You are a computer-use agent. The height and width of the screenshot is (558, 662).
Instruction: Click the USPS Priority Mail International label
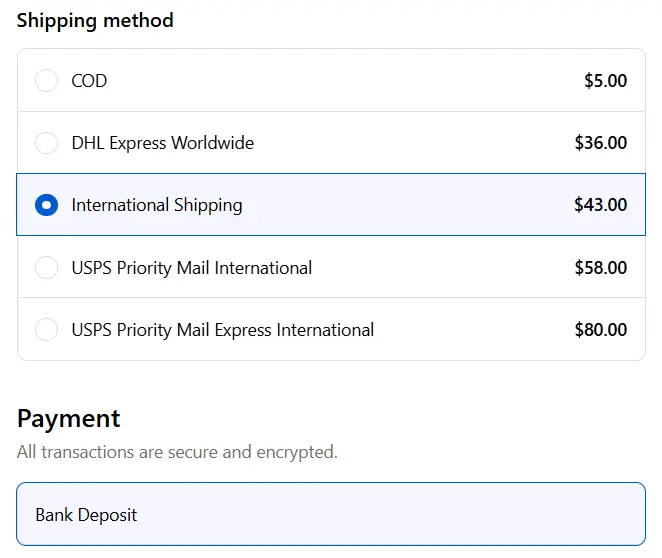click(192, 268)
